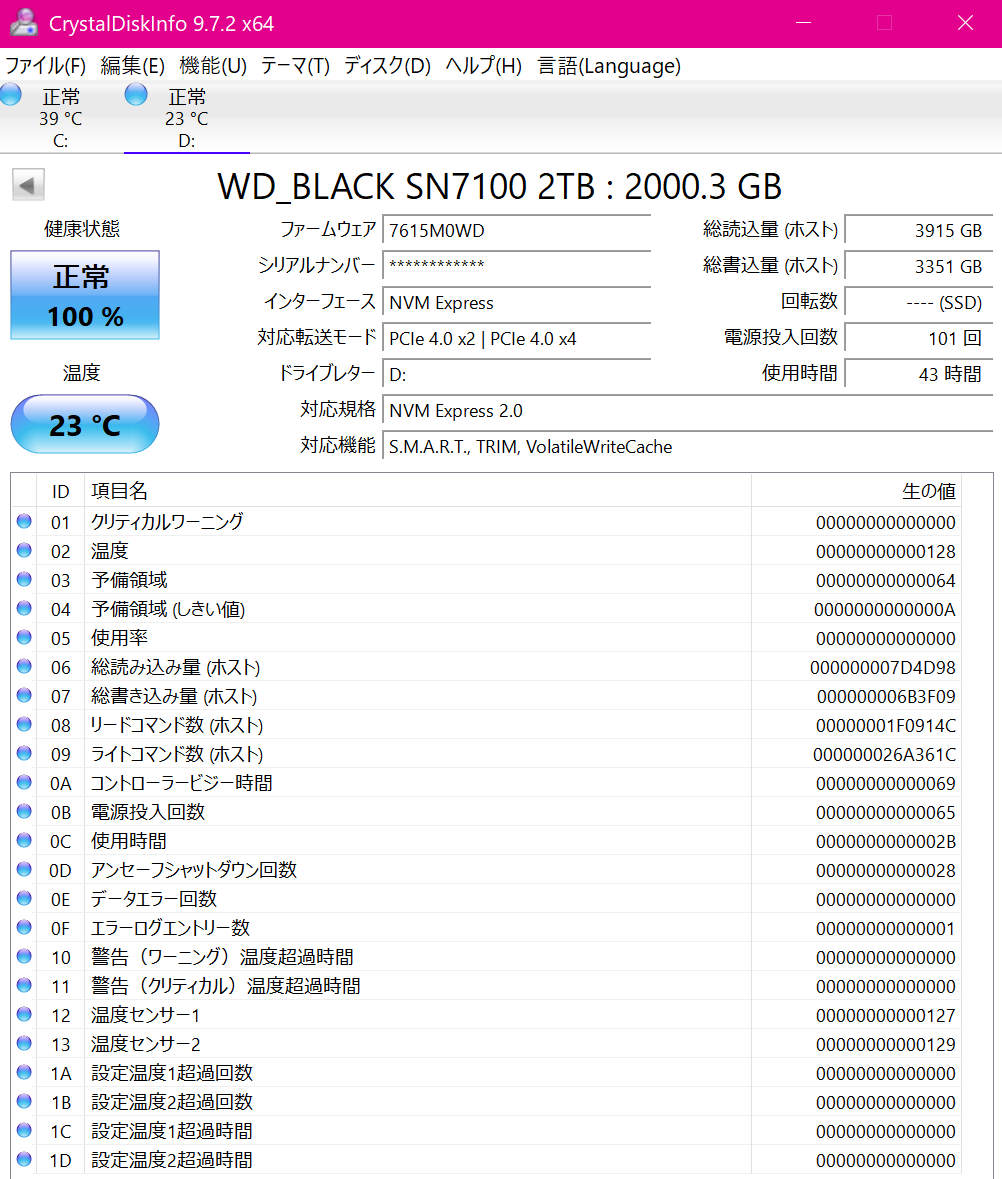This screenshot has height=1179, width=1002.
Task: Click raw value 000000007D4D98
Action: [882, 668]
